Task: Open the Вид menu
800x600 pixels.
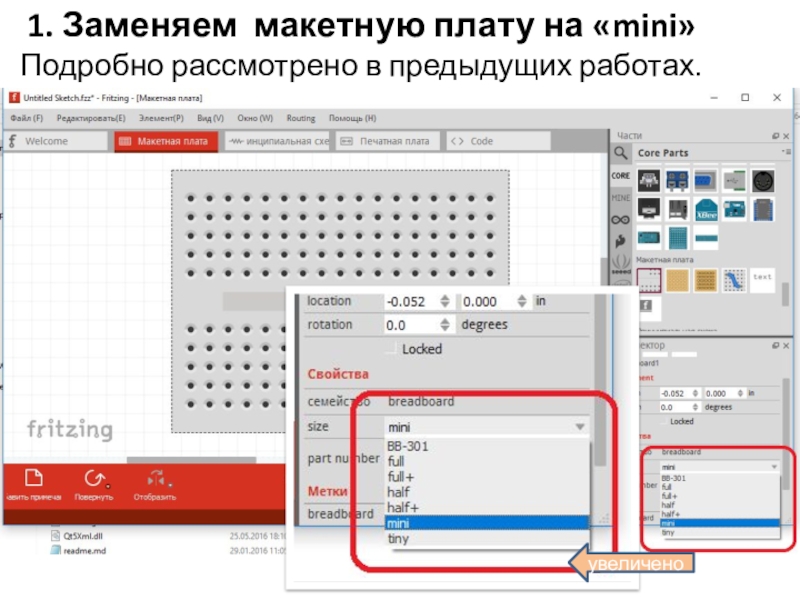Action: pyautogui.click(x=210, y=118)
